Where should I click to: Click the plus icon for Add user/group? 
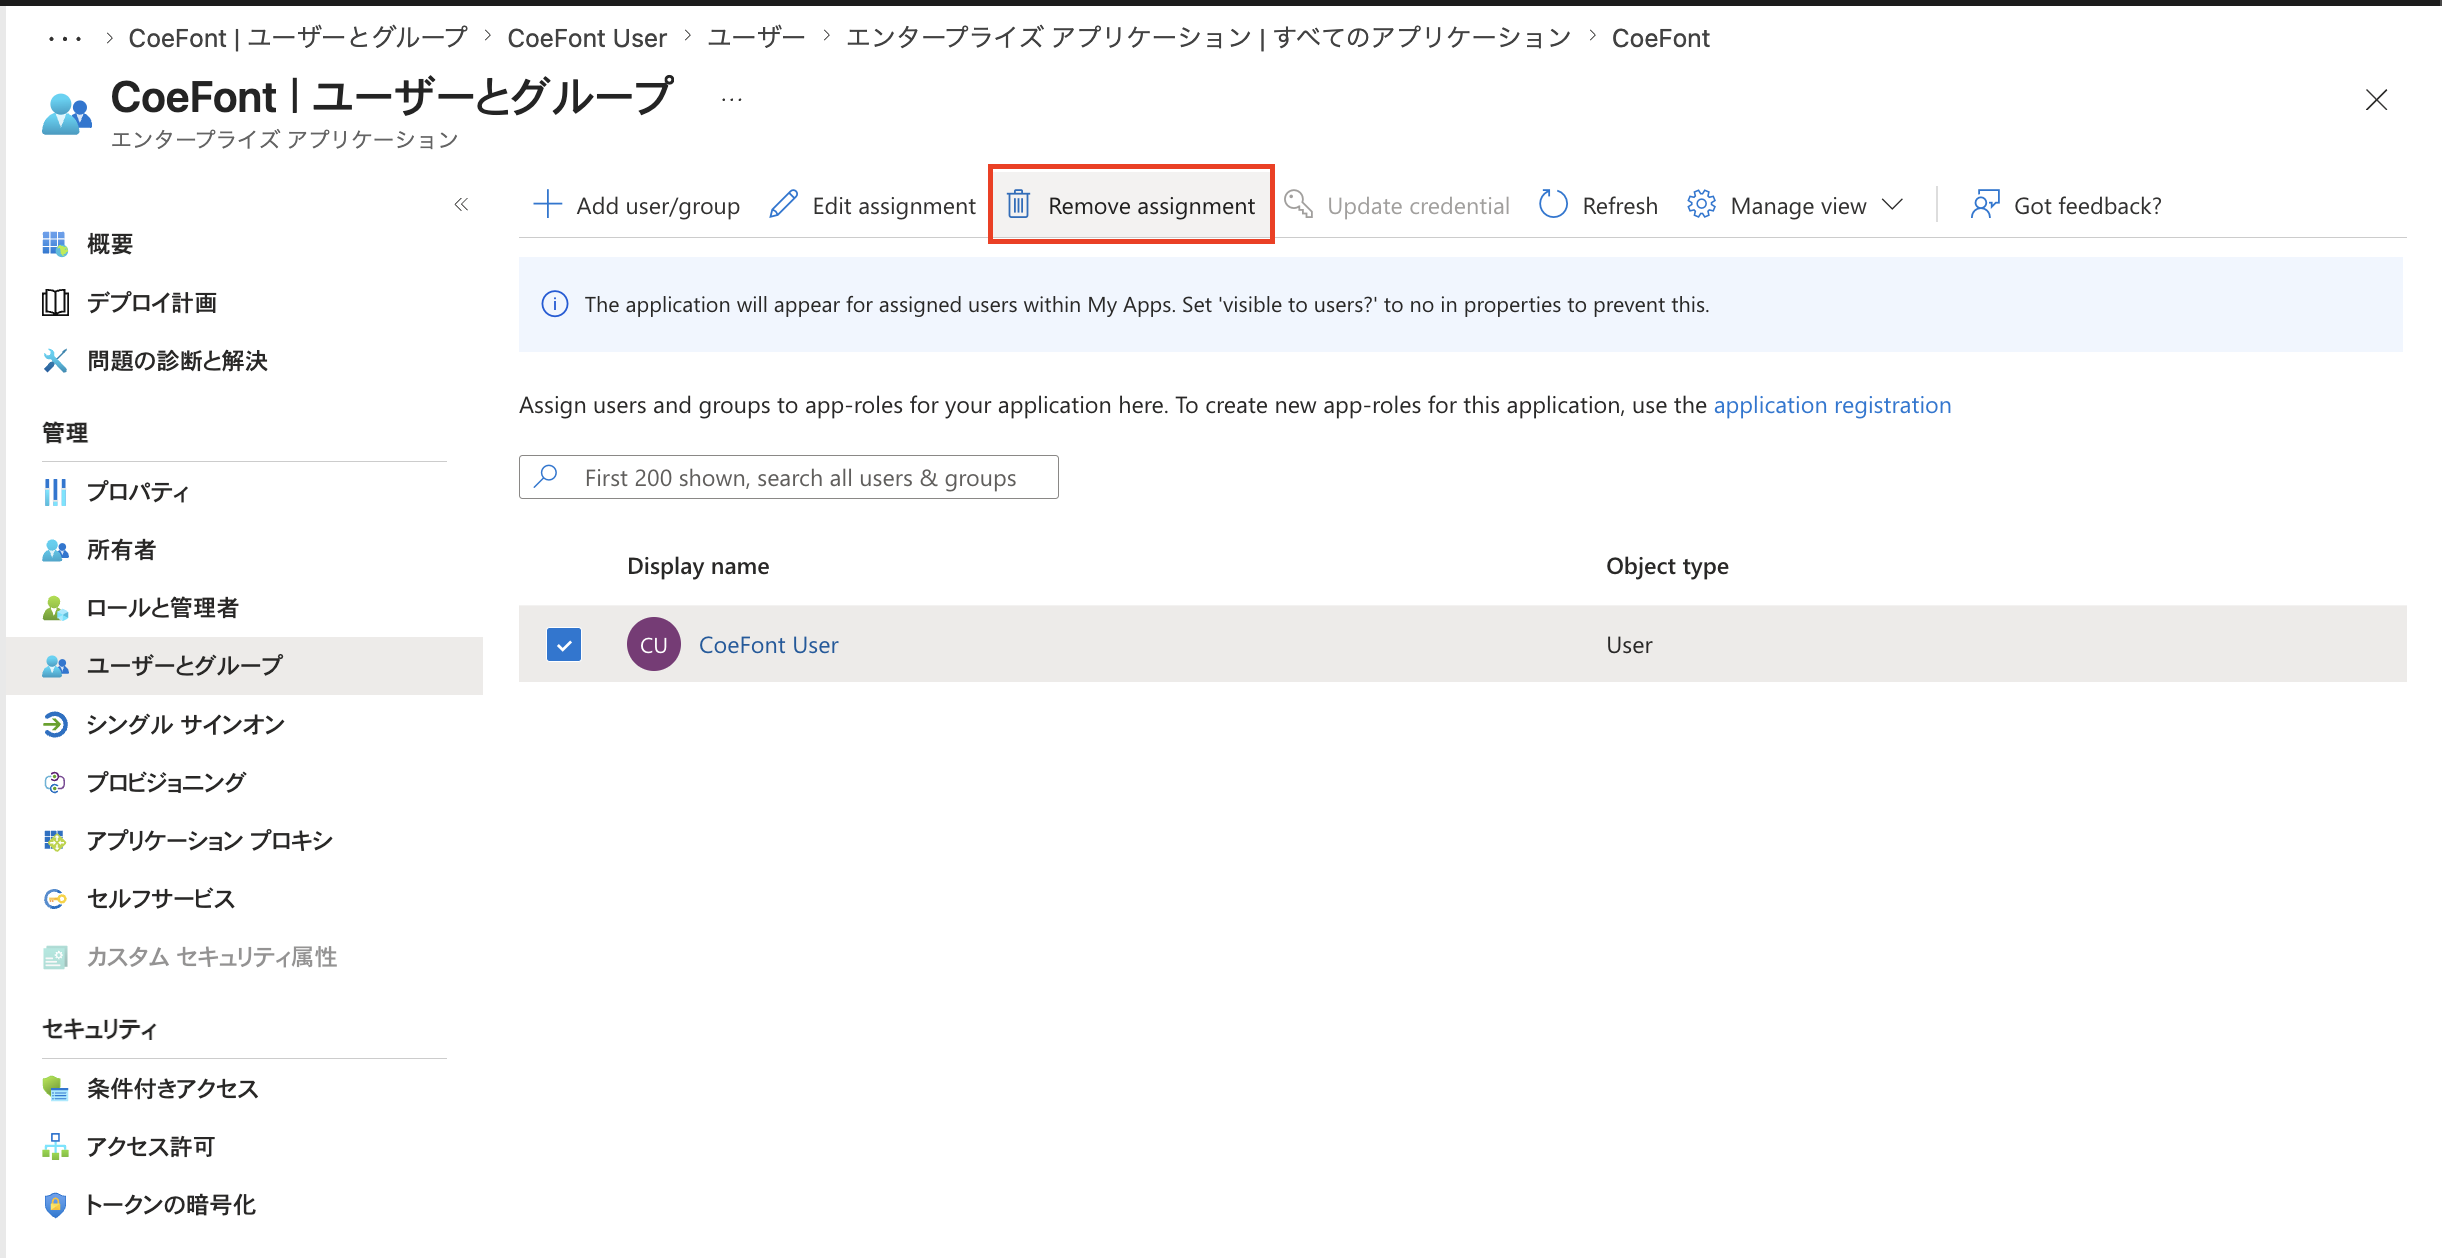tap(547, 204)
